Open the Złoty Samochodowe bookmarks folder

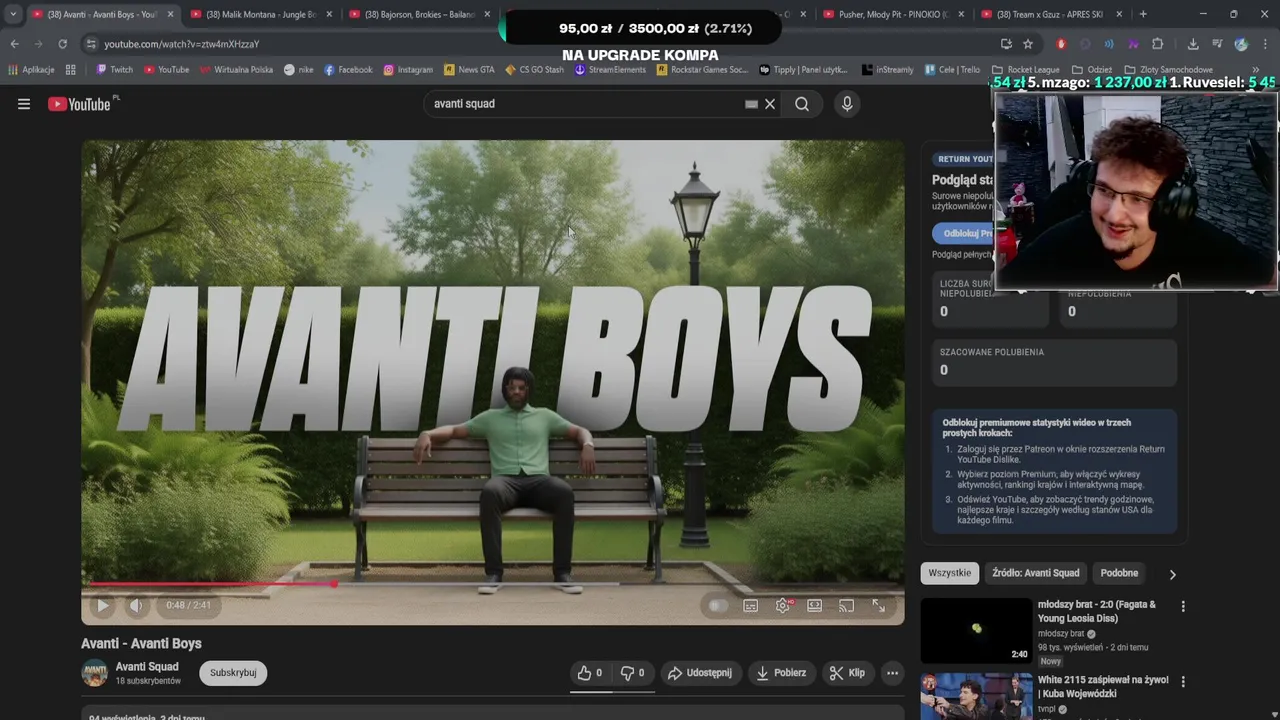[x=1170, y=70]
